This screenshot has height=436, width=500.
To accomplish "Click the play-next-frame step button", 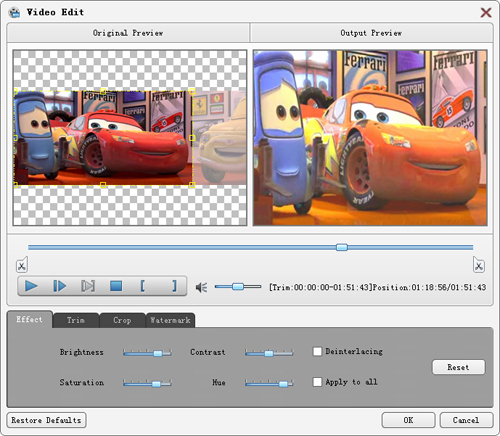I will (x=60, y=286).
